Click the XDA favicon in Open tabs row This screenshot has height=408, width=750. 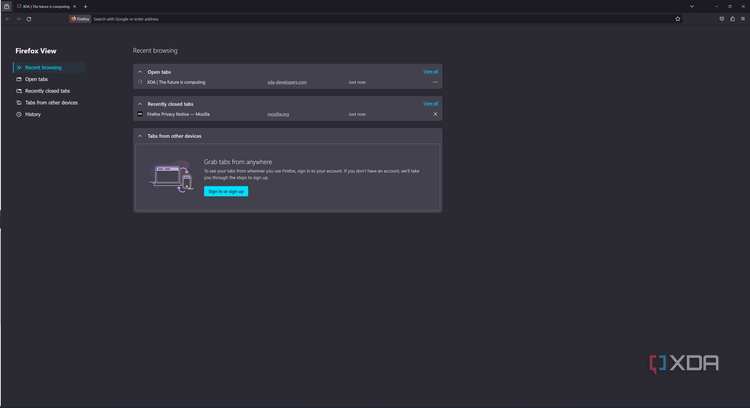[140, 82]
